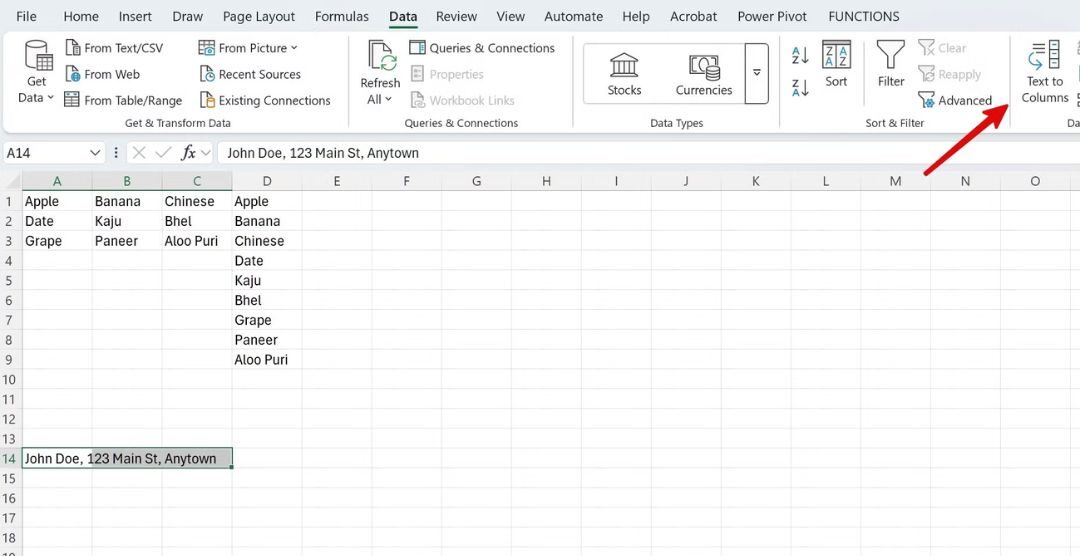The width and height of the screenshot is (1080, 556).
Task: Open the Page Layout tab
Action: [259, 16]
